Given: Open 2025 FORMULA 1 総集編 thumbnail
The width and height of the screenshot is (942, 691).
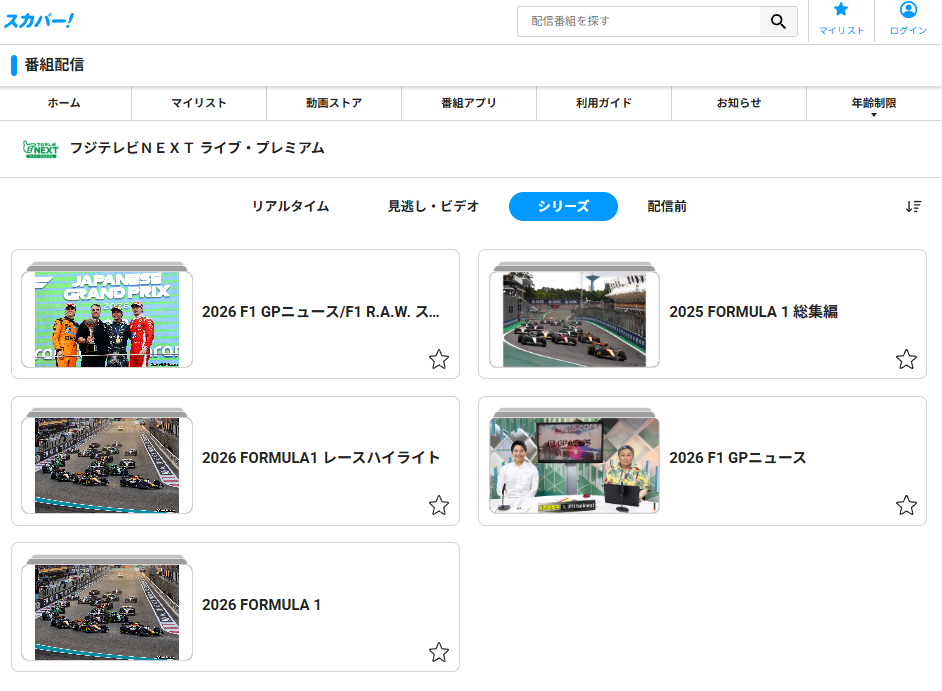Looking at the screenshot, I should click(574, 319).
